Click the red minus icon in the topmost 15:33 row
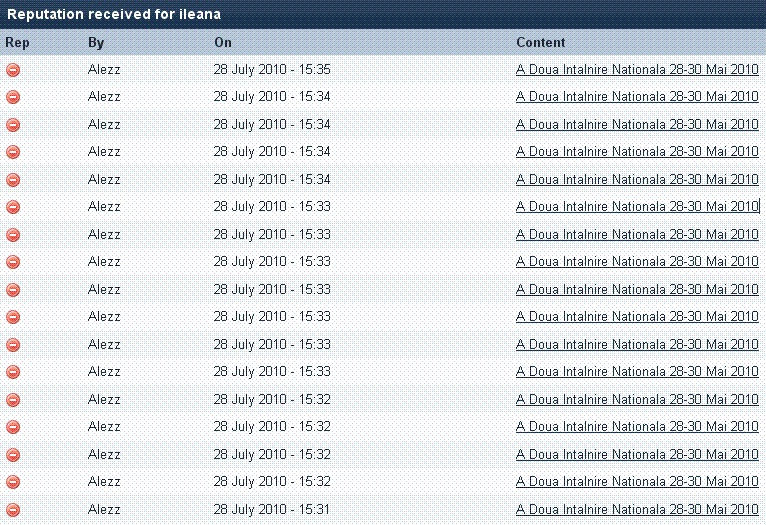The width and height of the screenshot is (766, 525). point(13,207)
